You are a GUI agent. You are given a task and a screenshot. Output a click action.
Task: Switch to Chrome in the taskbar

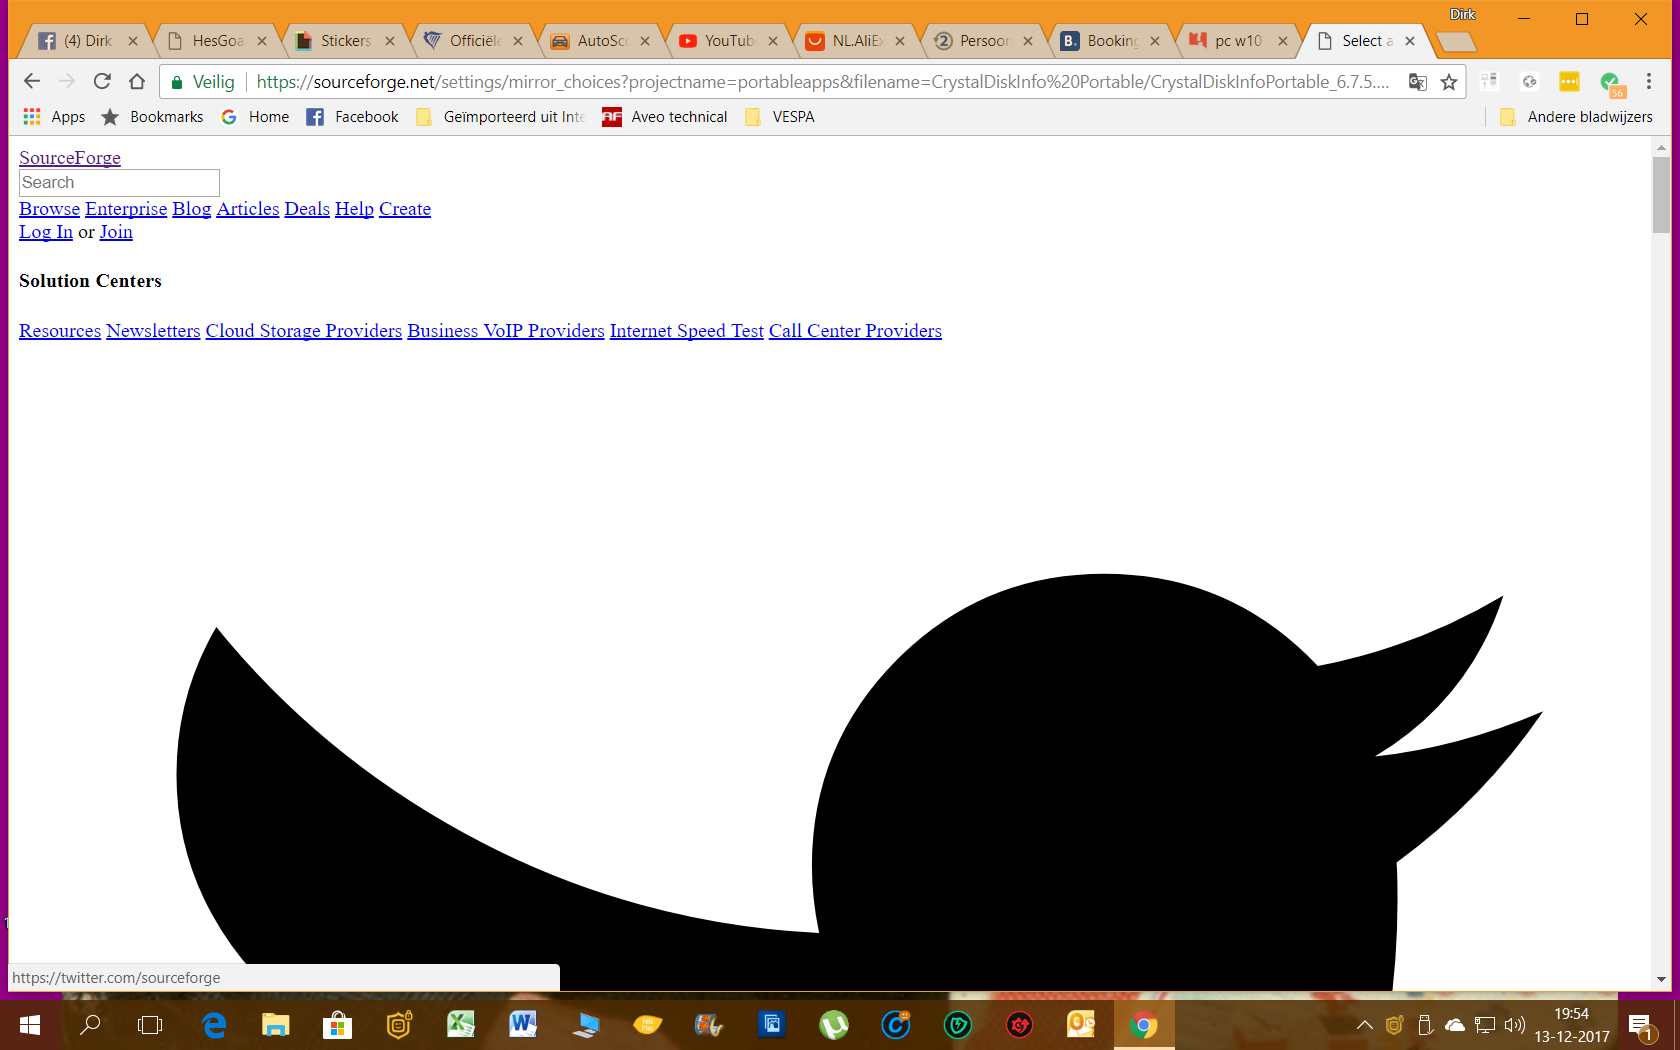click(1143, 1025)
